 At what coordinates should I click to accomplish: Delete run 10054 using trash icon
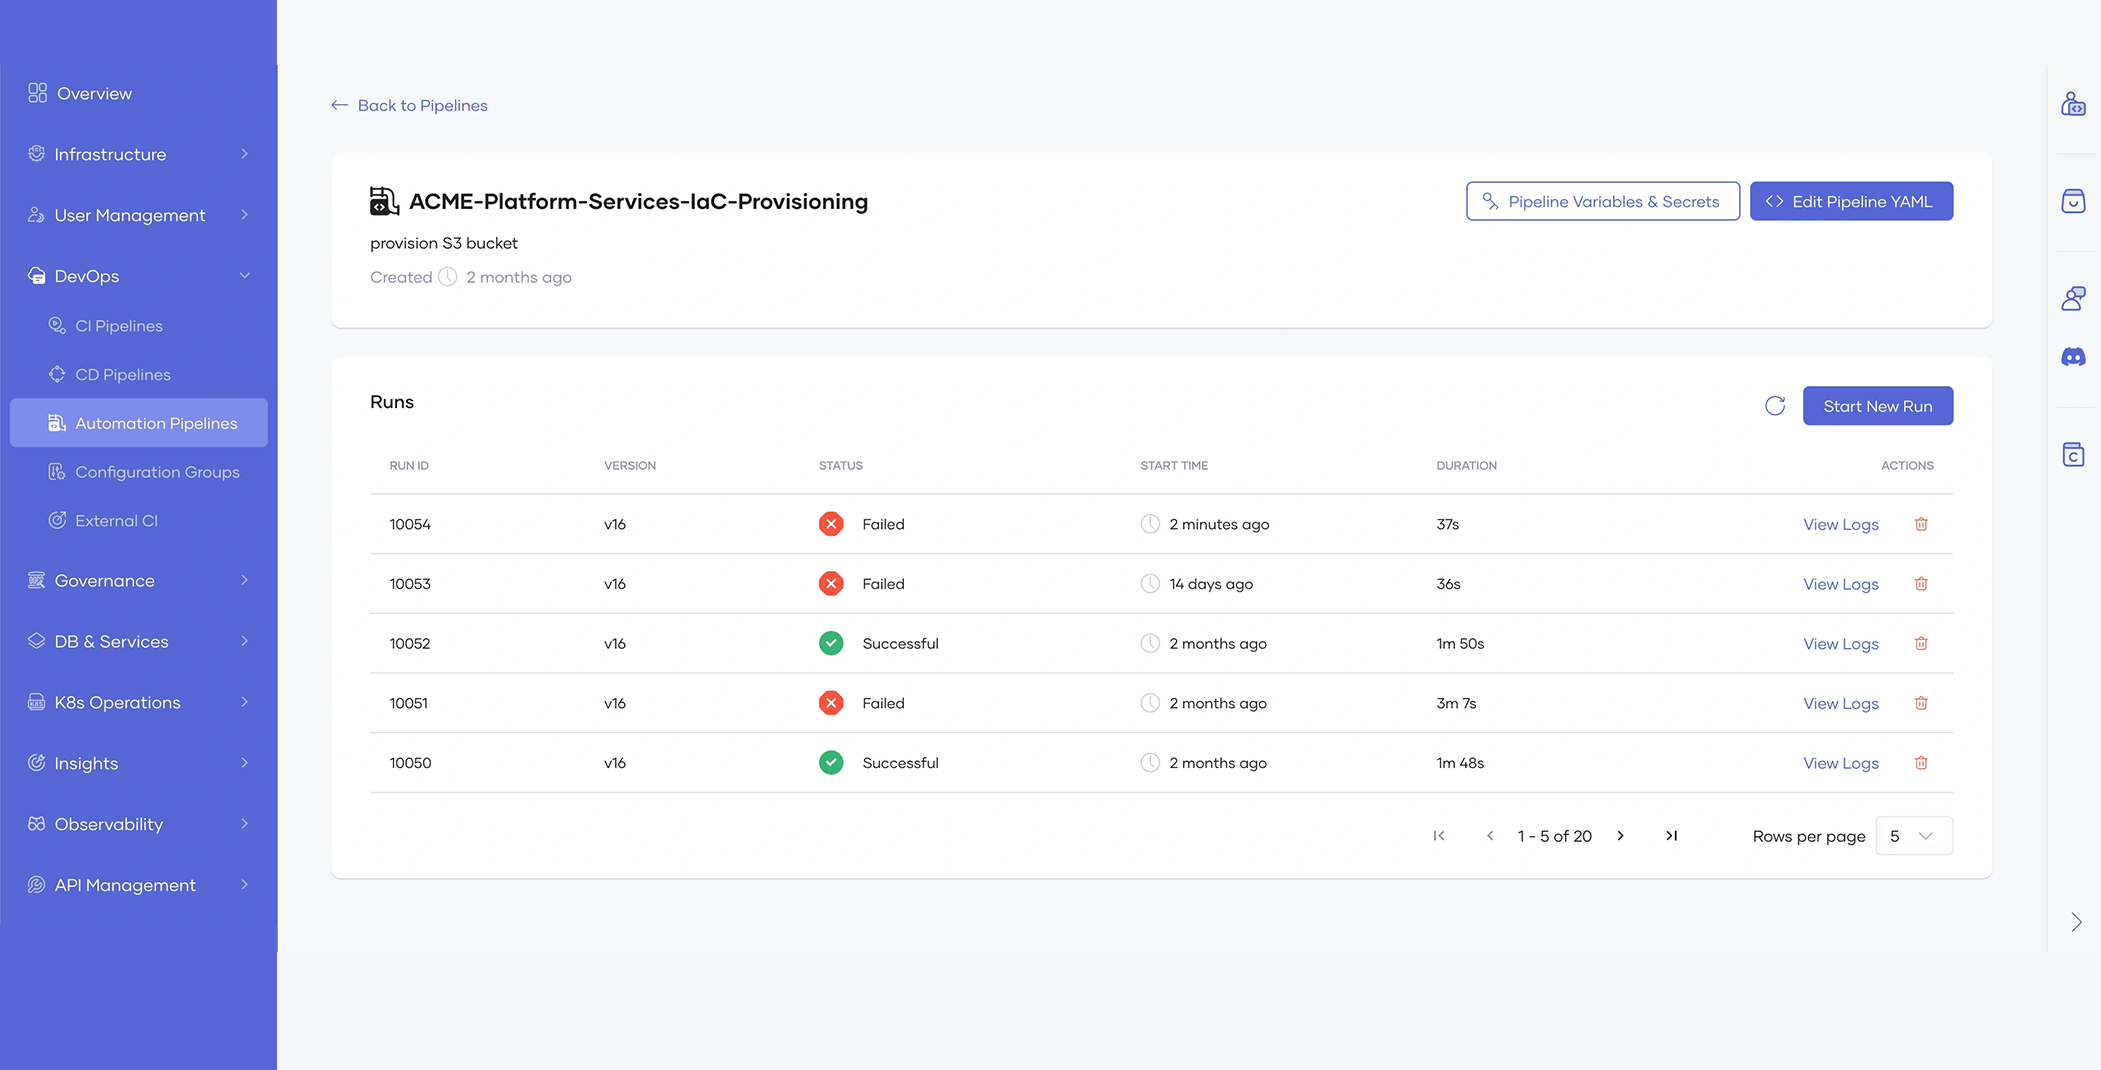pyautogui.click(x=1921, y=524)
